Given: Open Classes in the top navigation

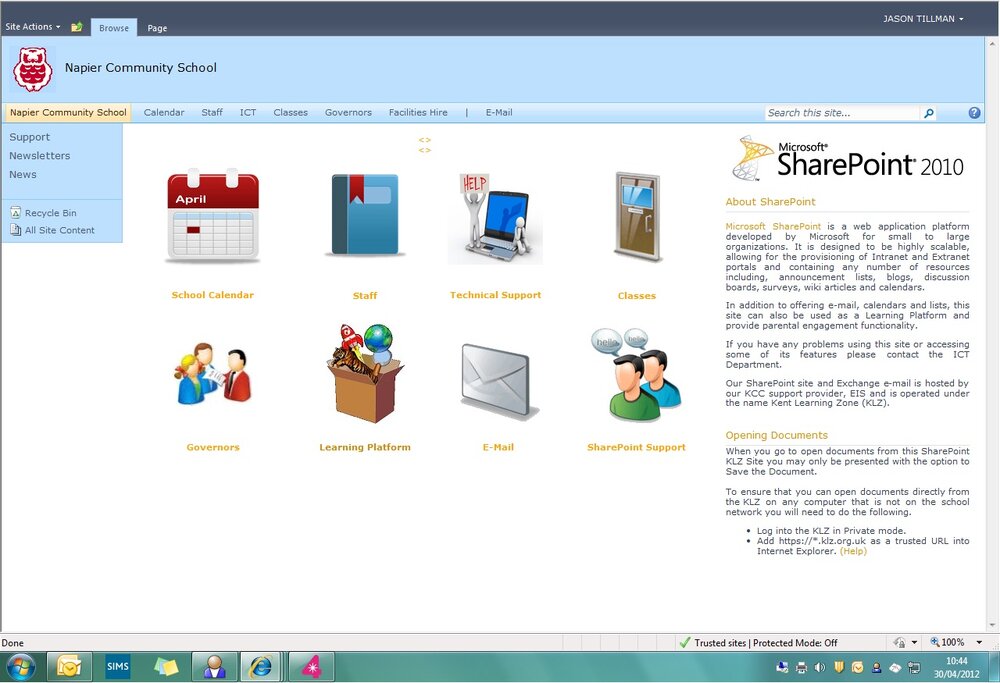Looking at the screenshot, I should [290, 112].
